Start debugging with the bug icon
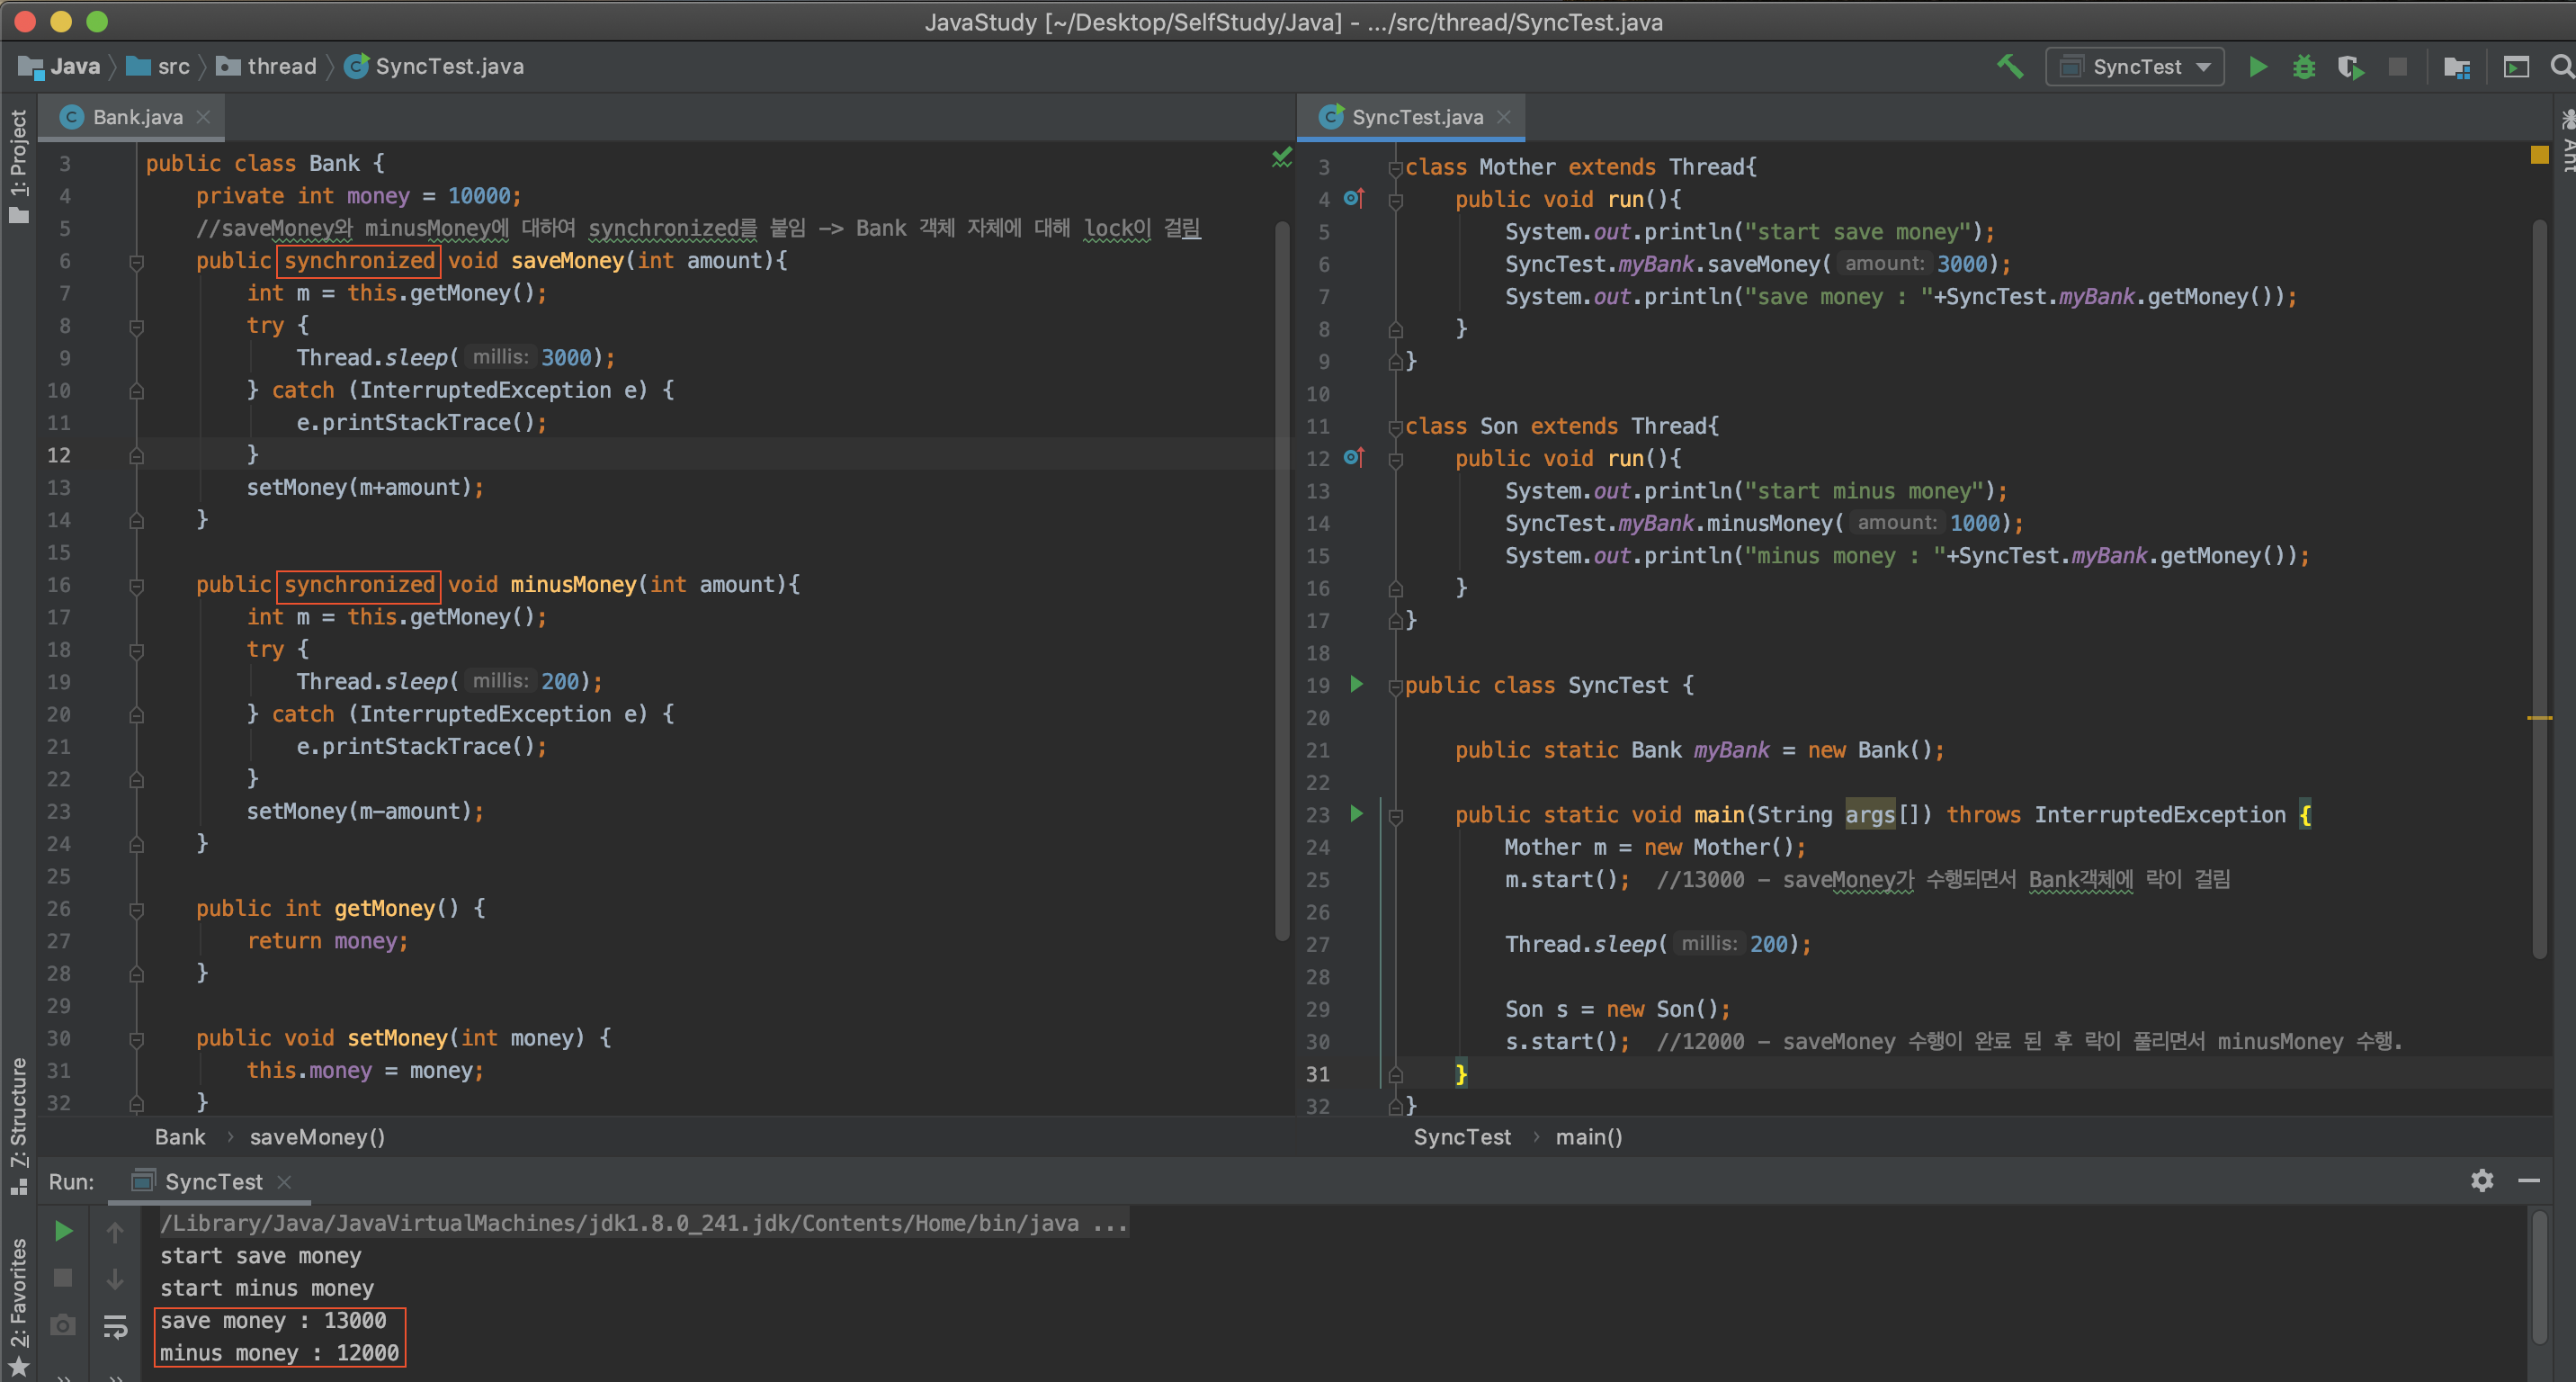 (x=2304, y=67)
